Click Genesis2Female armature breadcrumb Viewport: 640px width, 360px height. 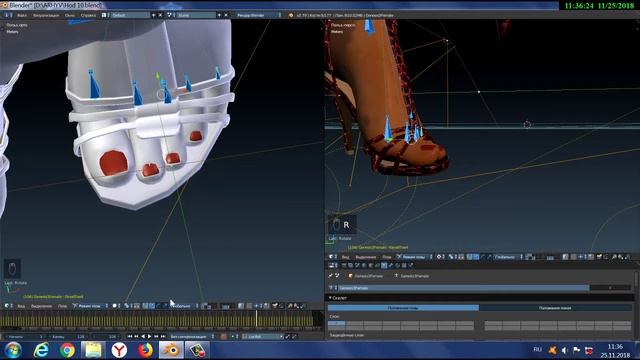pos(411,276)
